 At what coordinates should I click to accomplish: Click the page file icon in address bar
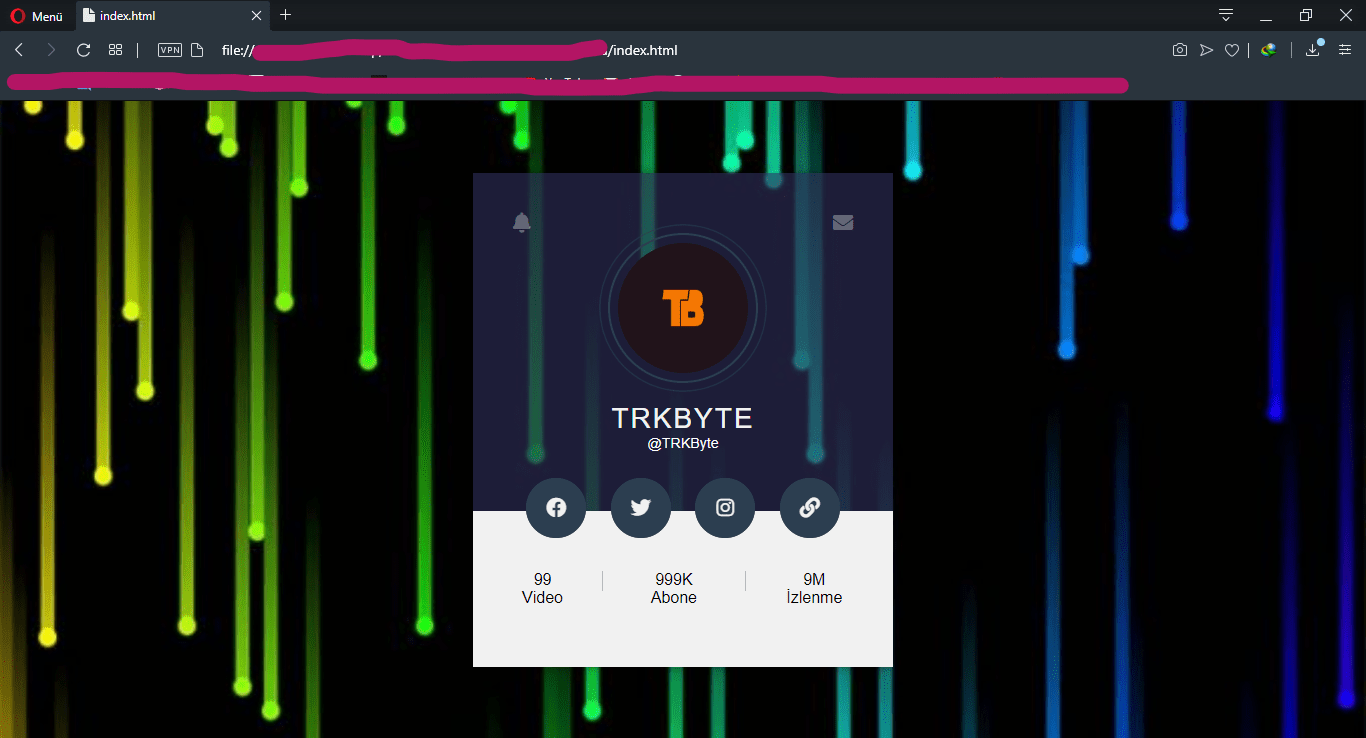pos(197,50)
